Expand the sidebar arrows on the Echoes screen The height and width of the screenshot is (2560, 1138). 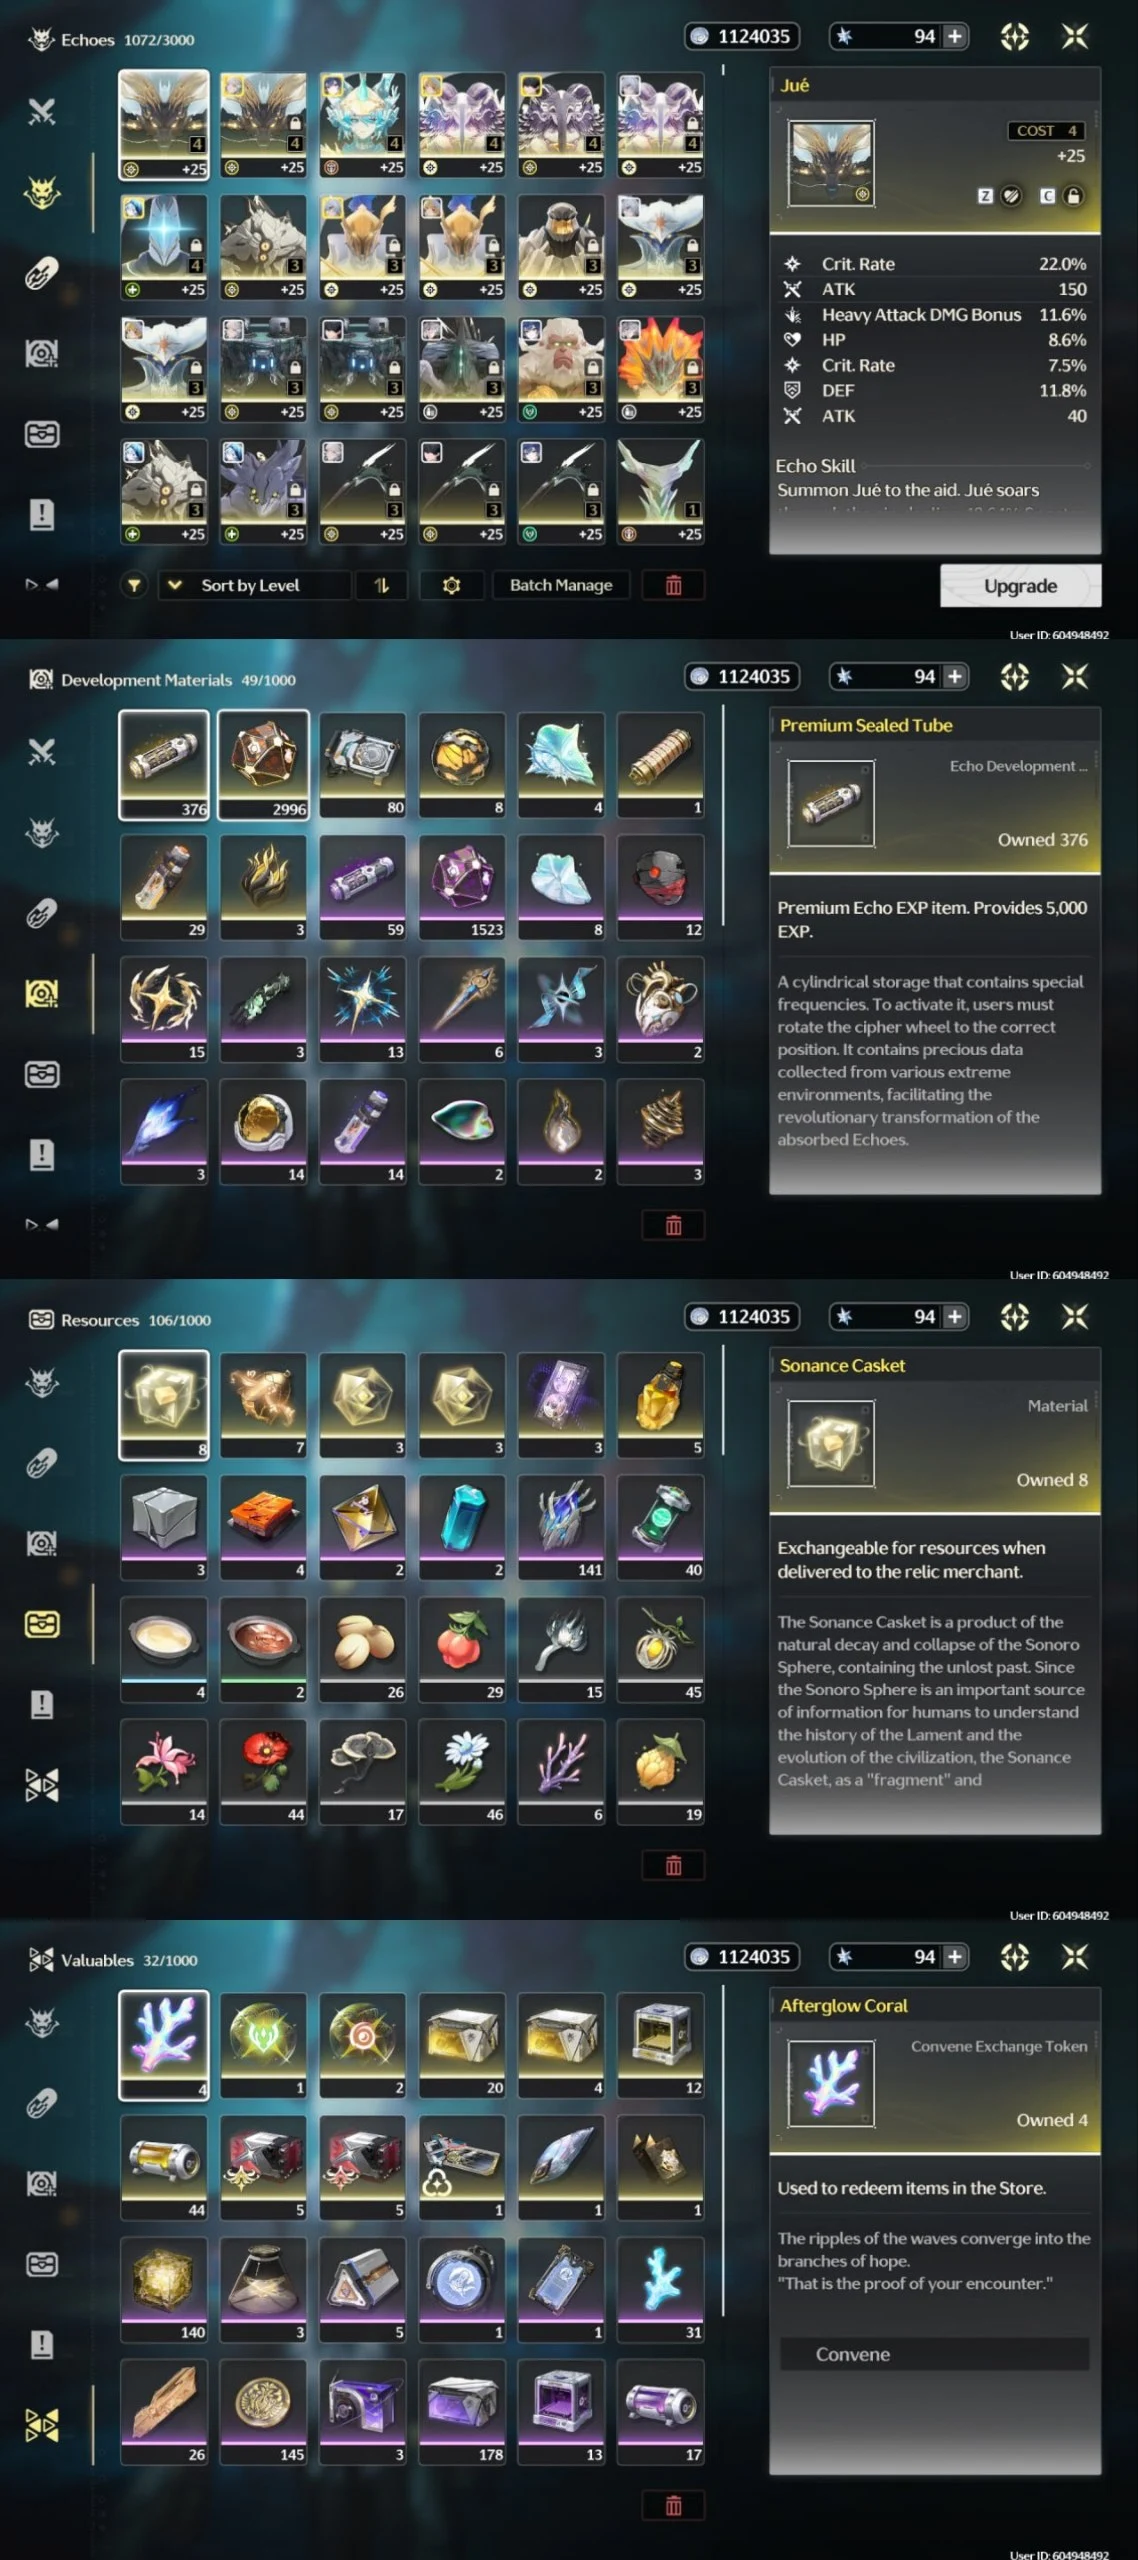(42, 584)
